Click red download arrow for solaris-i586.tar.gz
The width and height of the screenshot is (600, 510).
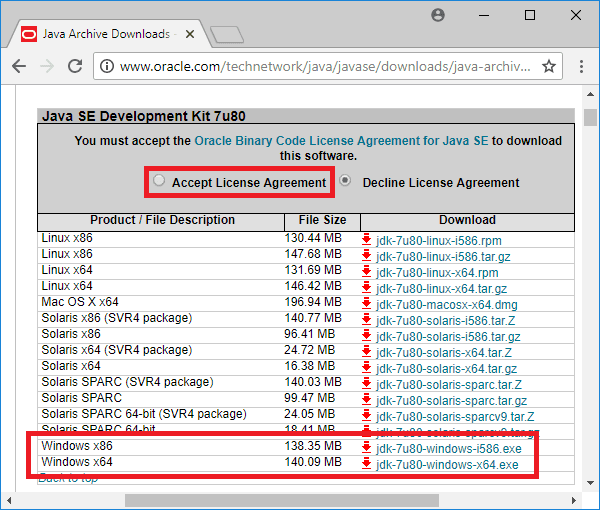[366, 335]
